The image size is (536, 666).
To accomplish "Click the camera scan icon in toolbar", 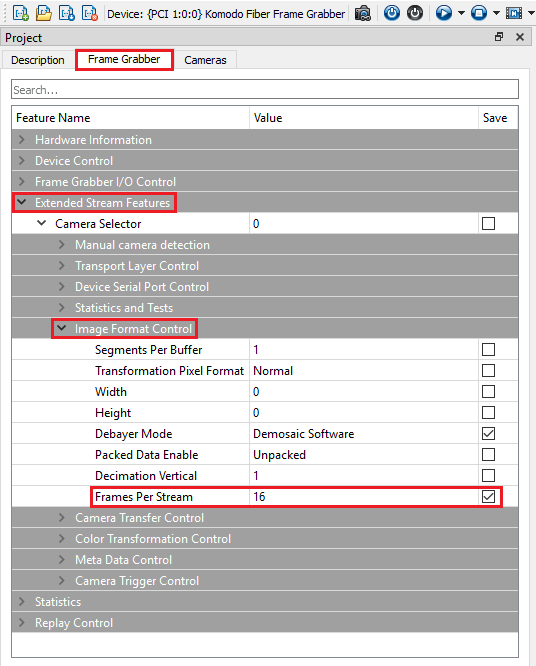I will pyautogui.click(x=362, y=13).
